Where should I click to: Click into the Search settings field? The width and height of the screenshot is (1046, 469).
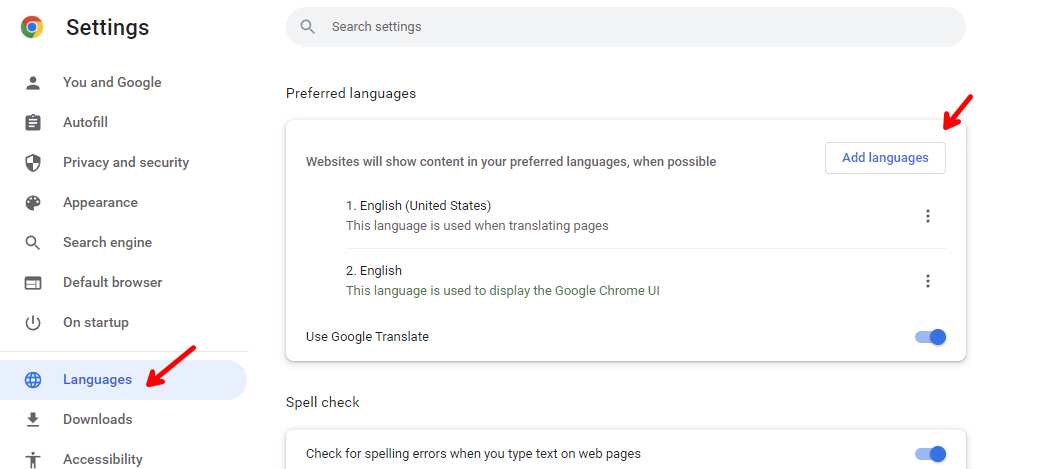626,27
